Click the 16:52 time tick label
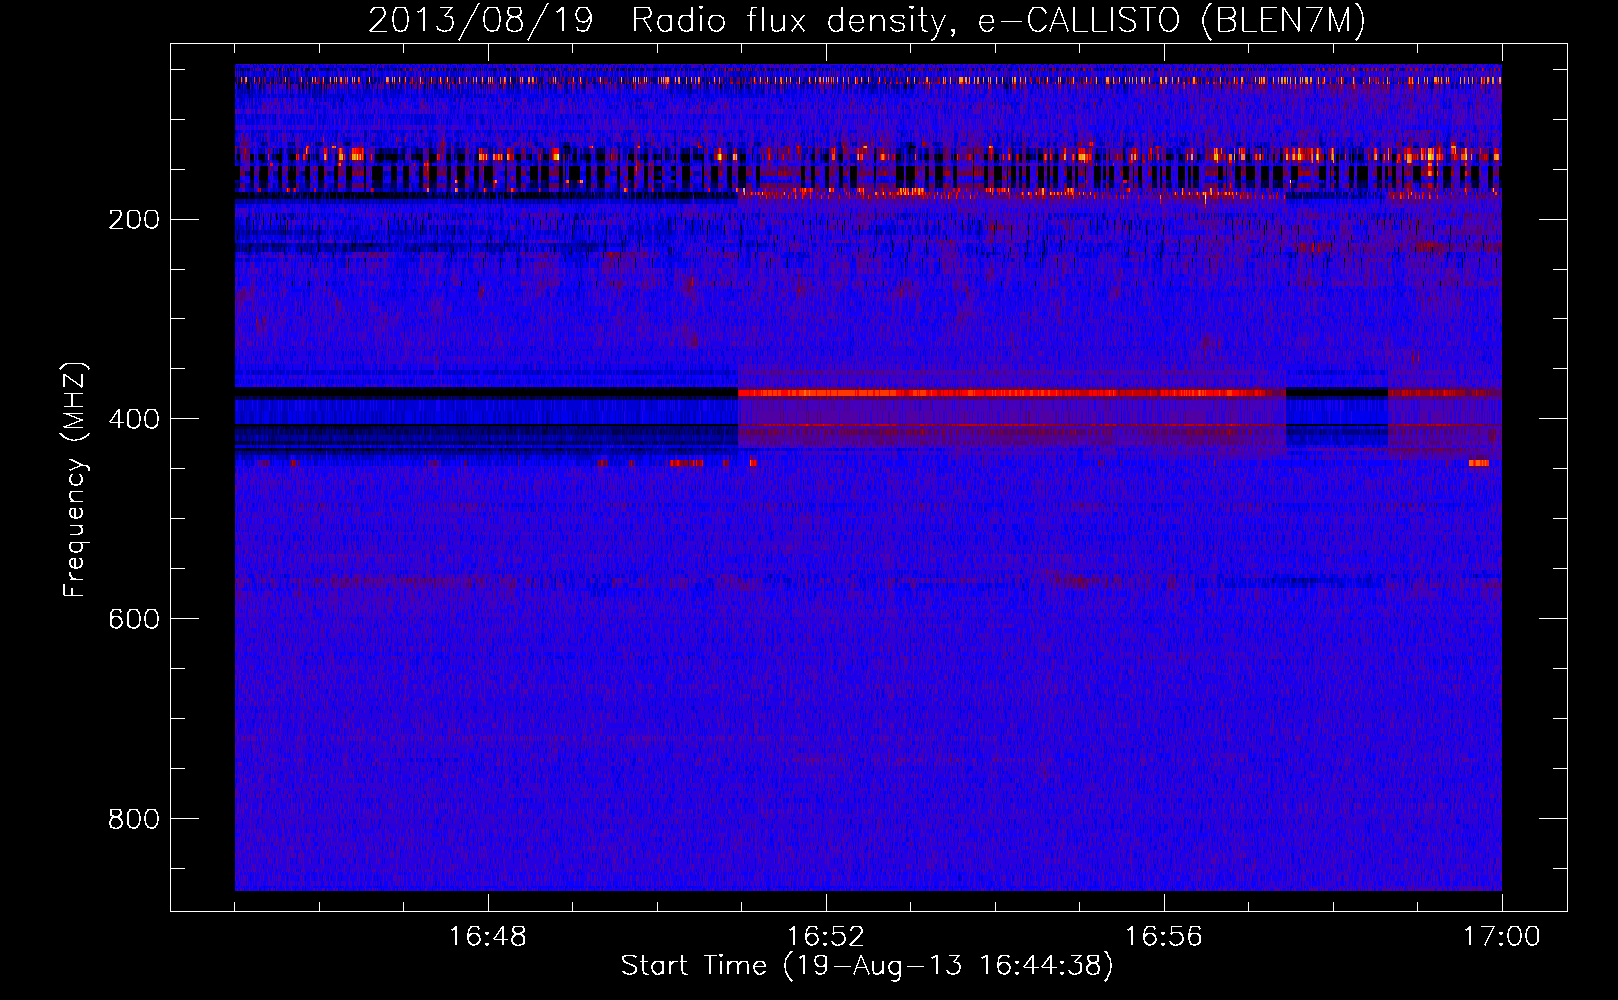This screenshot has height=1000, width=1618. tap(826, 937)
